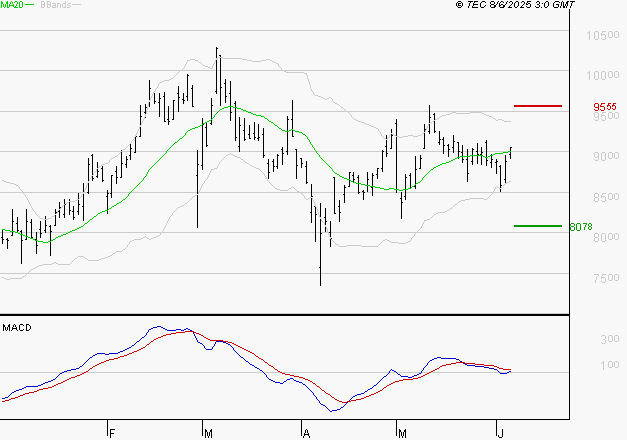Click the 9000 price axis label
The width and height of the screenshot is (627, 440).
(606, 156)
